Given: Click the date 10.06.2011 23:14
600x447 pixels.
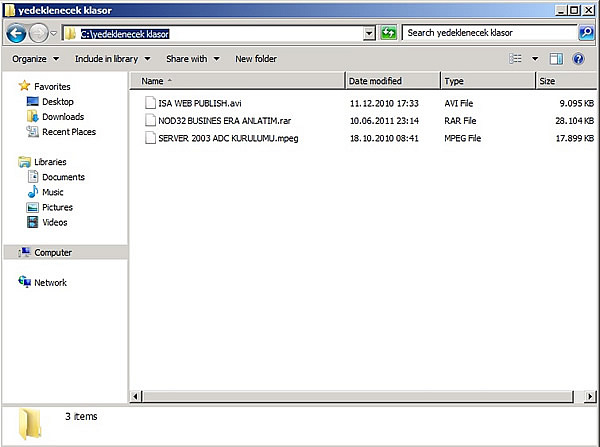Looking at the screenshot, I should click(x=384, y=121).
